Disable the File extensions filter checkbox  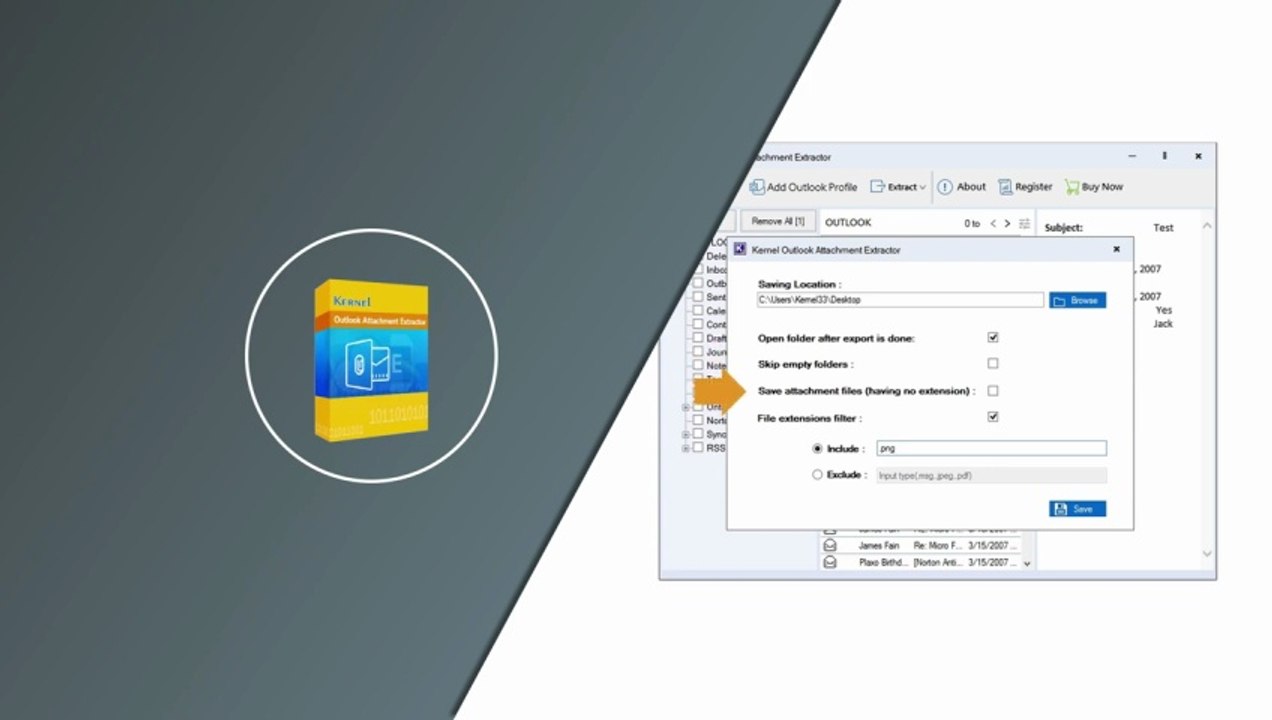click(x=993, y=417)
